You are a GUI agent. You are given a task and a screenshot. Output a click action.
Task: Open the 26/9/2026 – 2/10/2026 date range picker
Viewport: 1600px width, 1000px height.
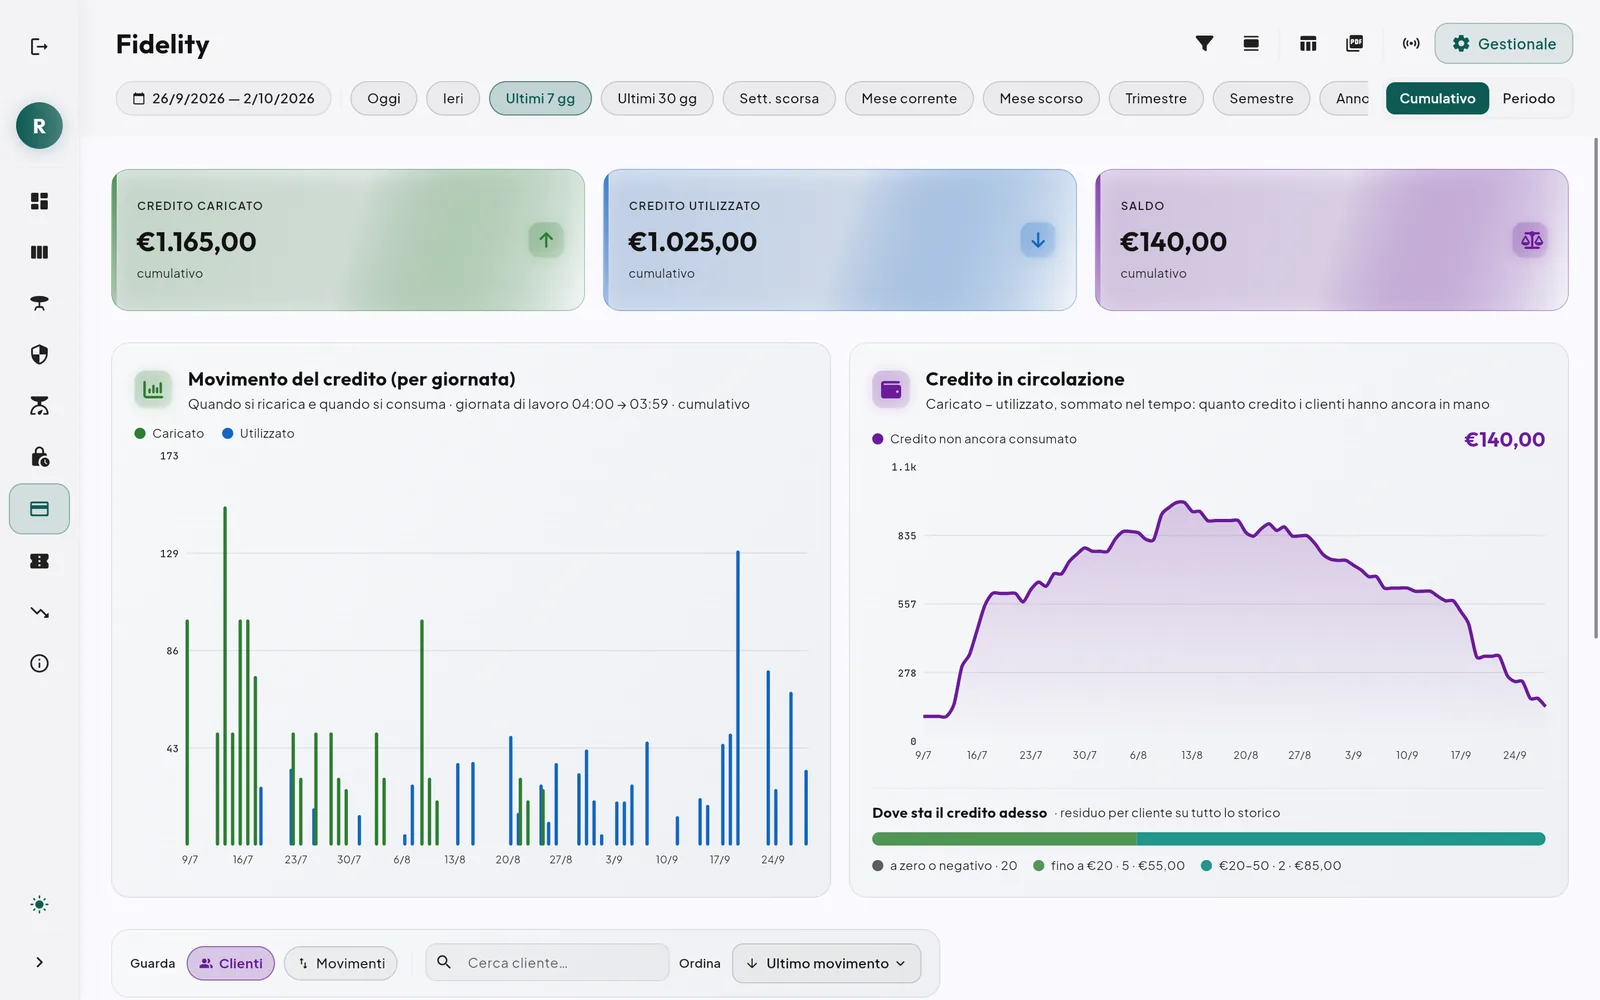tap(223, 98)
